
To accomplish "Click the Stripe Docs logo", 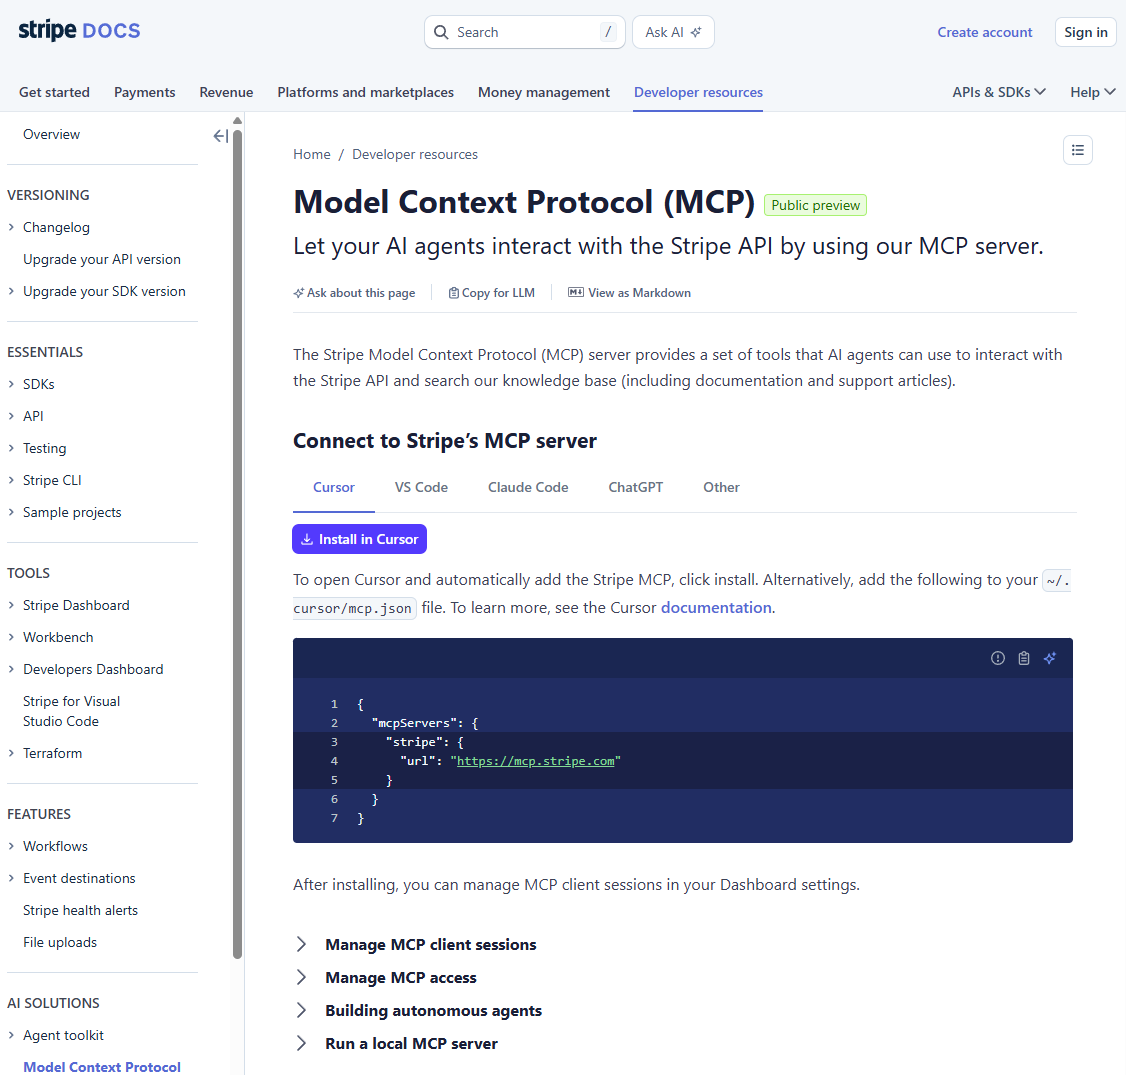I will click(x=79, y=31).
